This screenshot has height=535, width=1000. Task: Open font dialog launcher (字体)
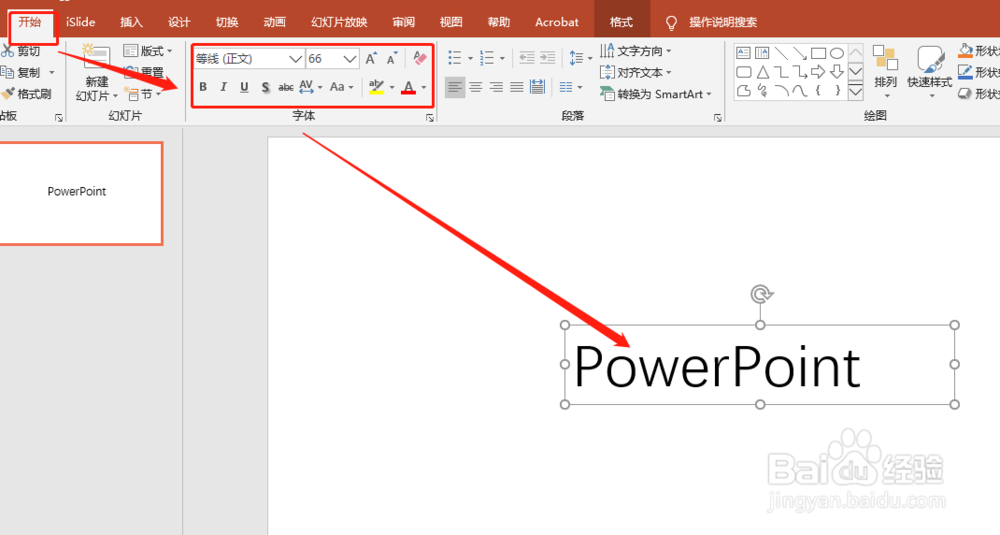point(430,118)
